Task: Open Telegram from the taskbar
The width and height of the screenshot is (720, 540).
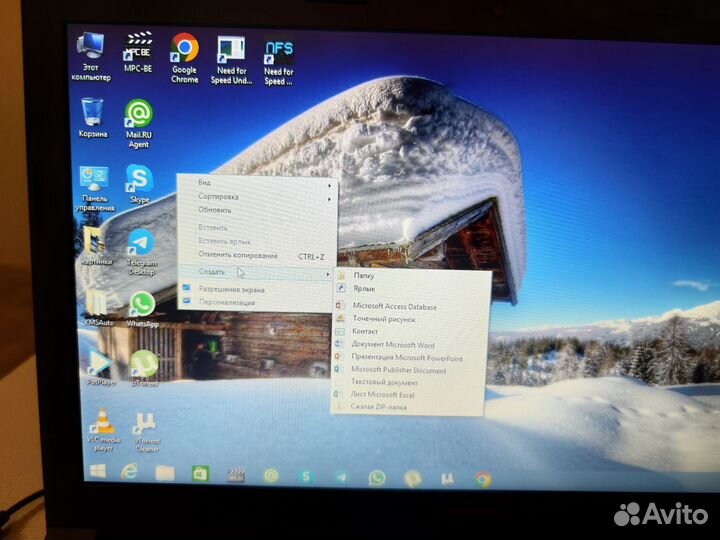Action: 341,478
